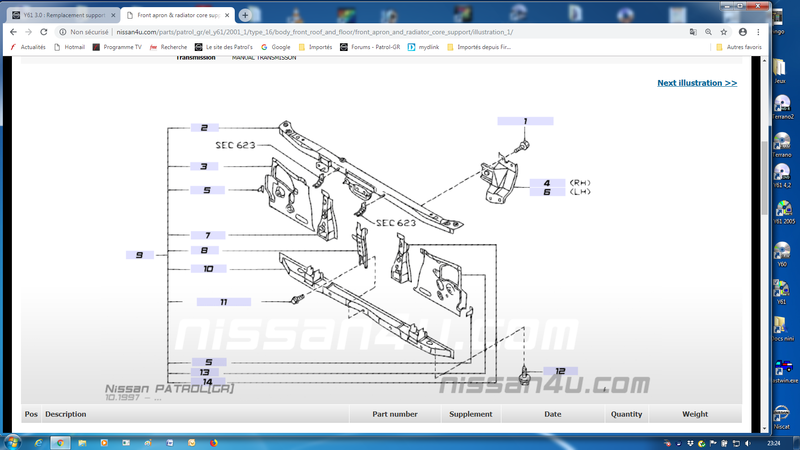Click the Part number column header
Image resolution: width=800 pixels, height=450 pixels.
coord(395,414)
